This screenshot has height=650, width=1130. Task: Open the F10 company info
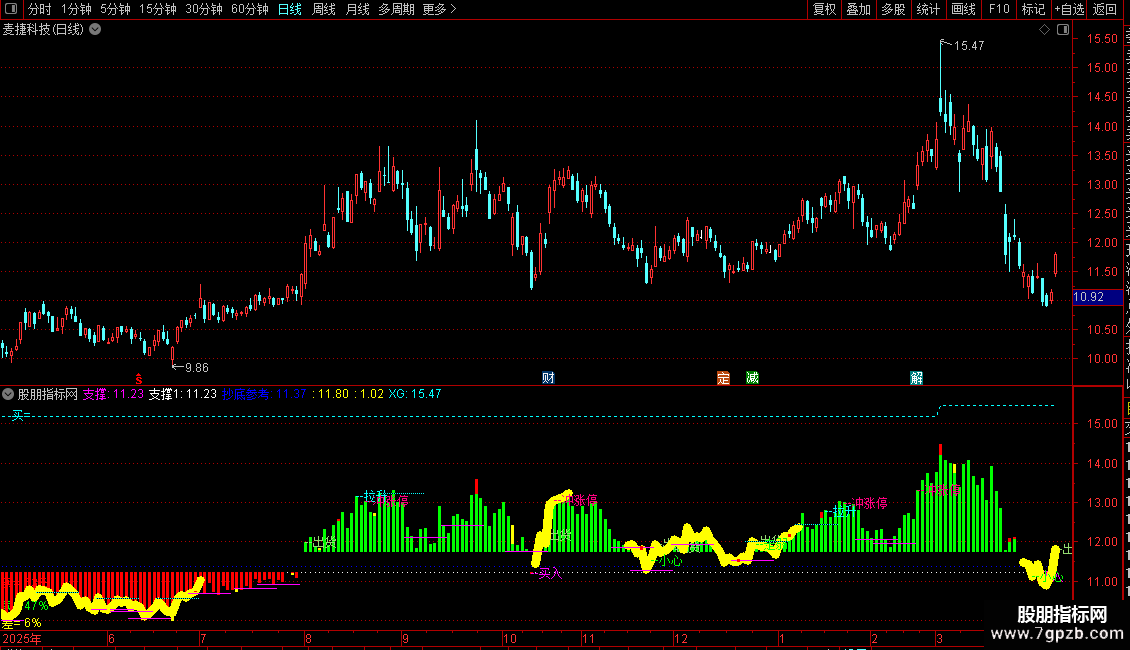click(x=999, y=9)
